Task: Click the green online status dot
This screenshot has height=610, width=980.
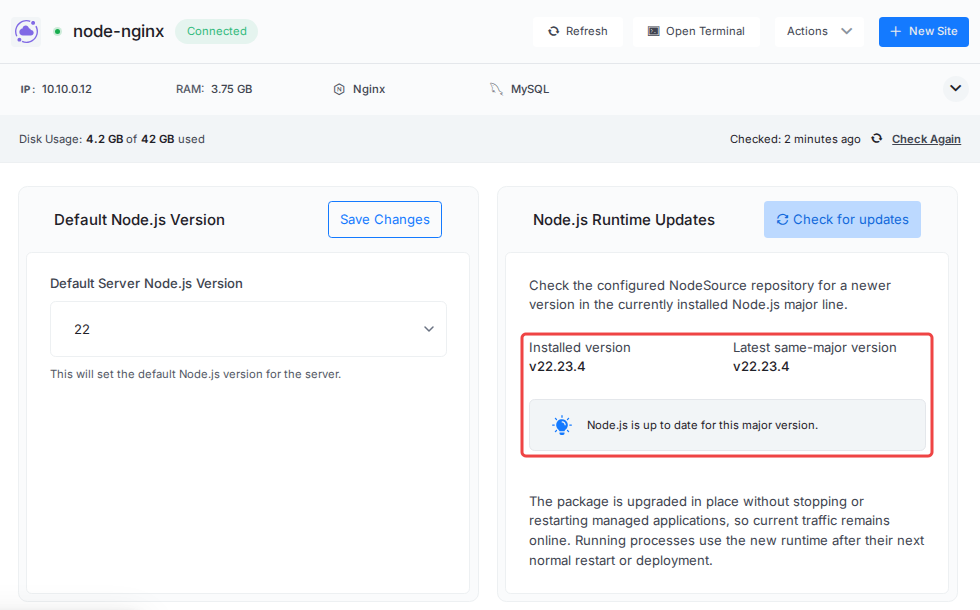Action: 58,31
